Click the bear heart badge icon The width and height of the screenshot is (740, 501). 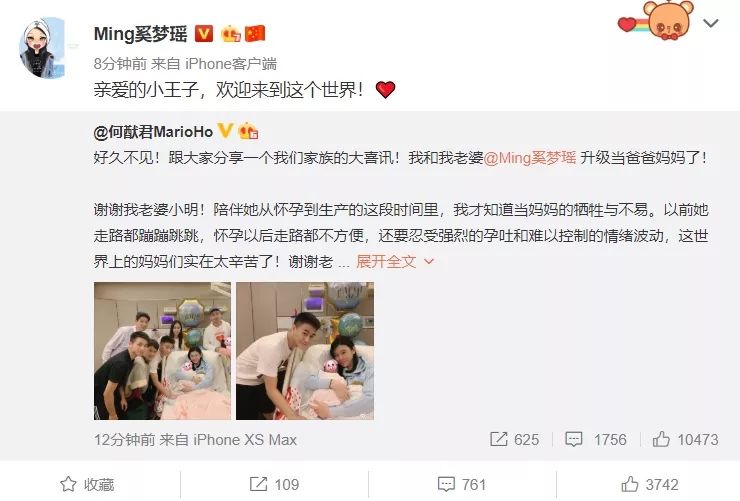point(656,20)
